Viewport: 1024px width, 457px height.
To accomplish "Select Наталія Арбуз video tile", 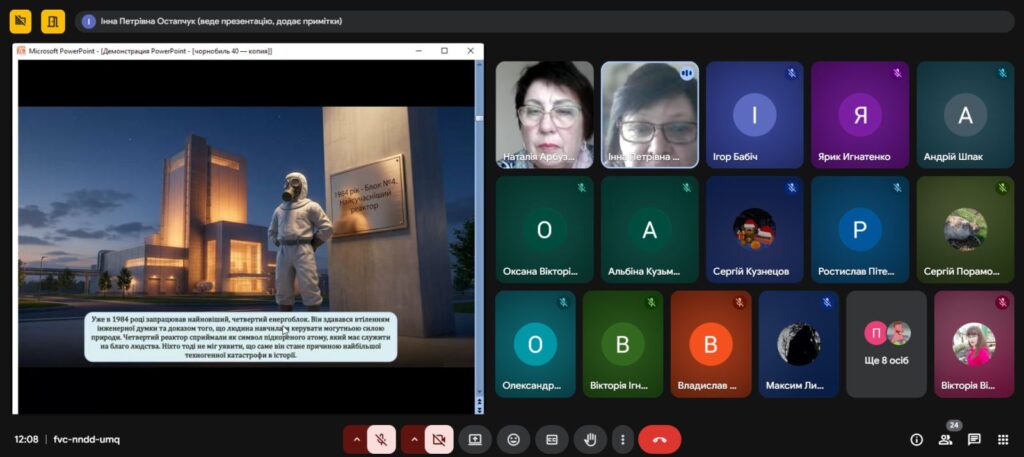I will coord(545,114).
